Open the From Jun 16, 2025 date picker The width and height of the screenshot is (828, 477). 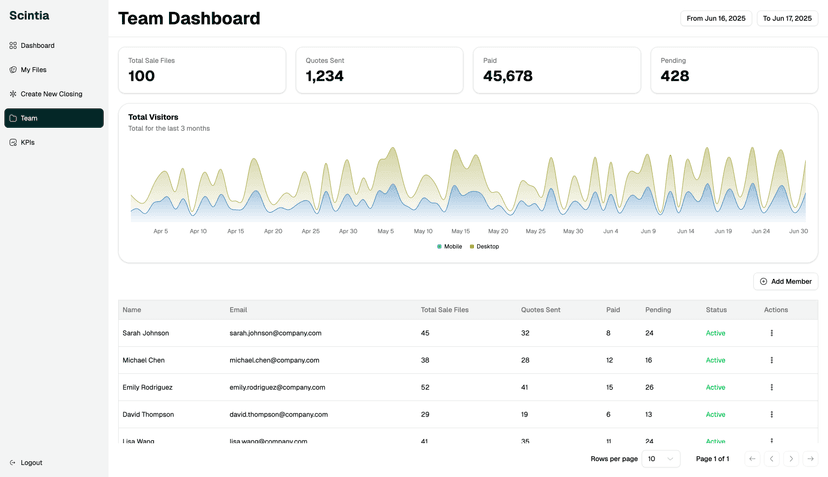[716, 19]
